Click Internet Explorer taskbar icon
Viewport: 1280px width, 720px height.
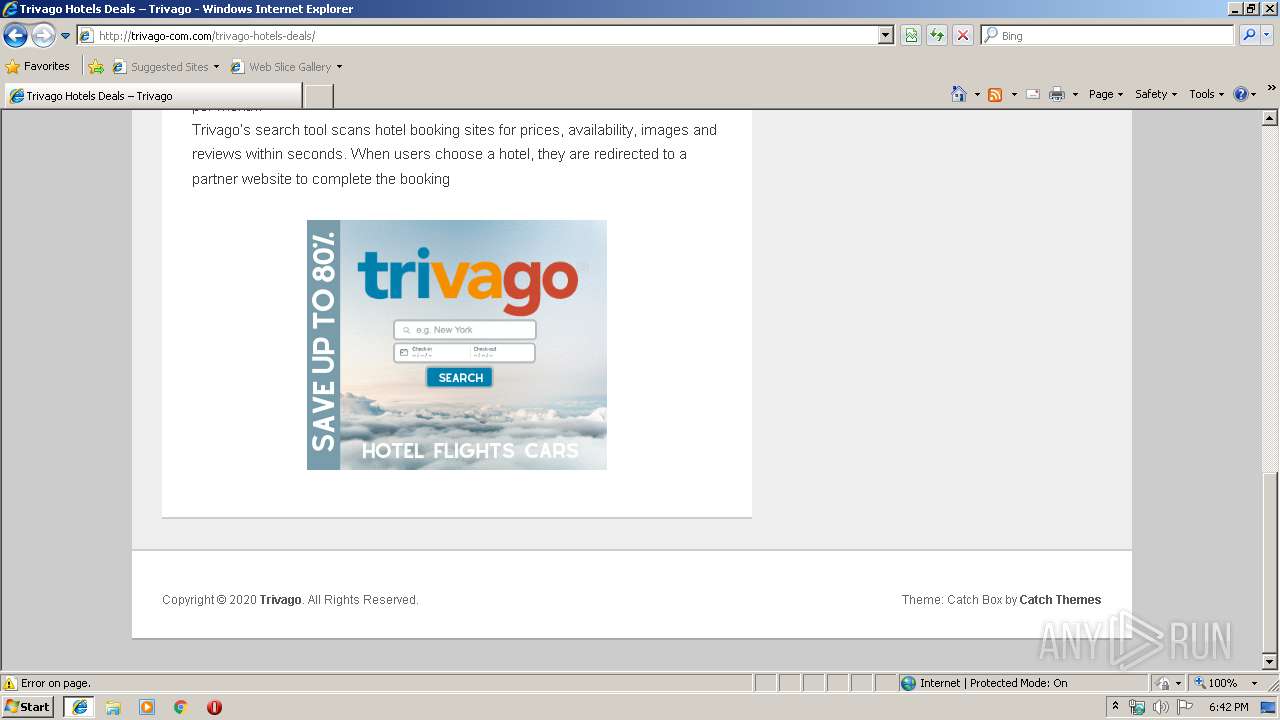click(x=80, y=707)
